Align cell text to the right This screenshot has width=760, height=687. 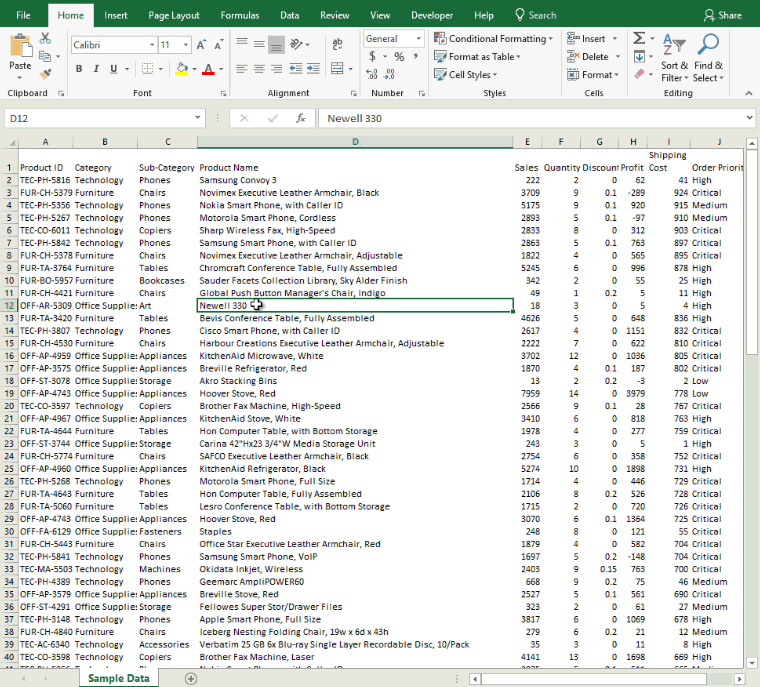point(276,69)
